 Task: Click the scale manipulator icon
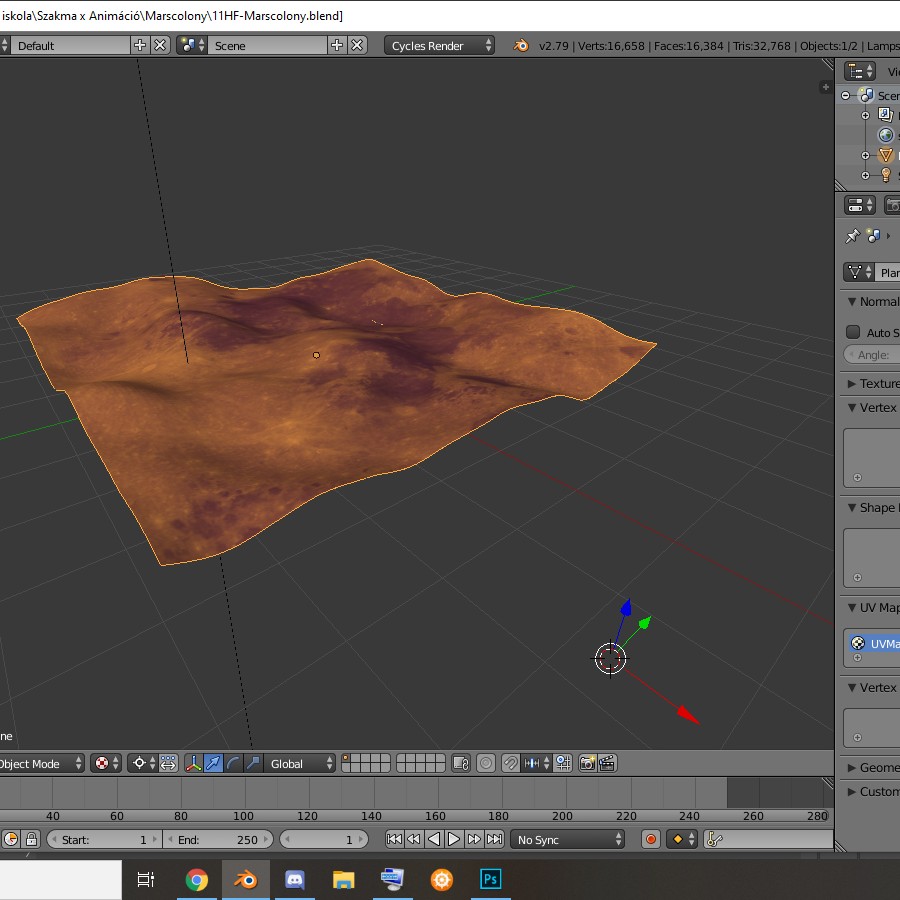253,764
